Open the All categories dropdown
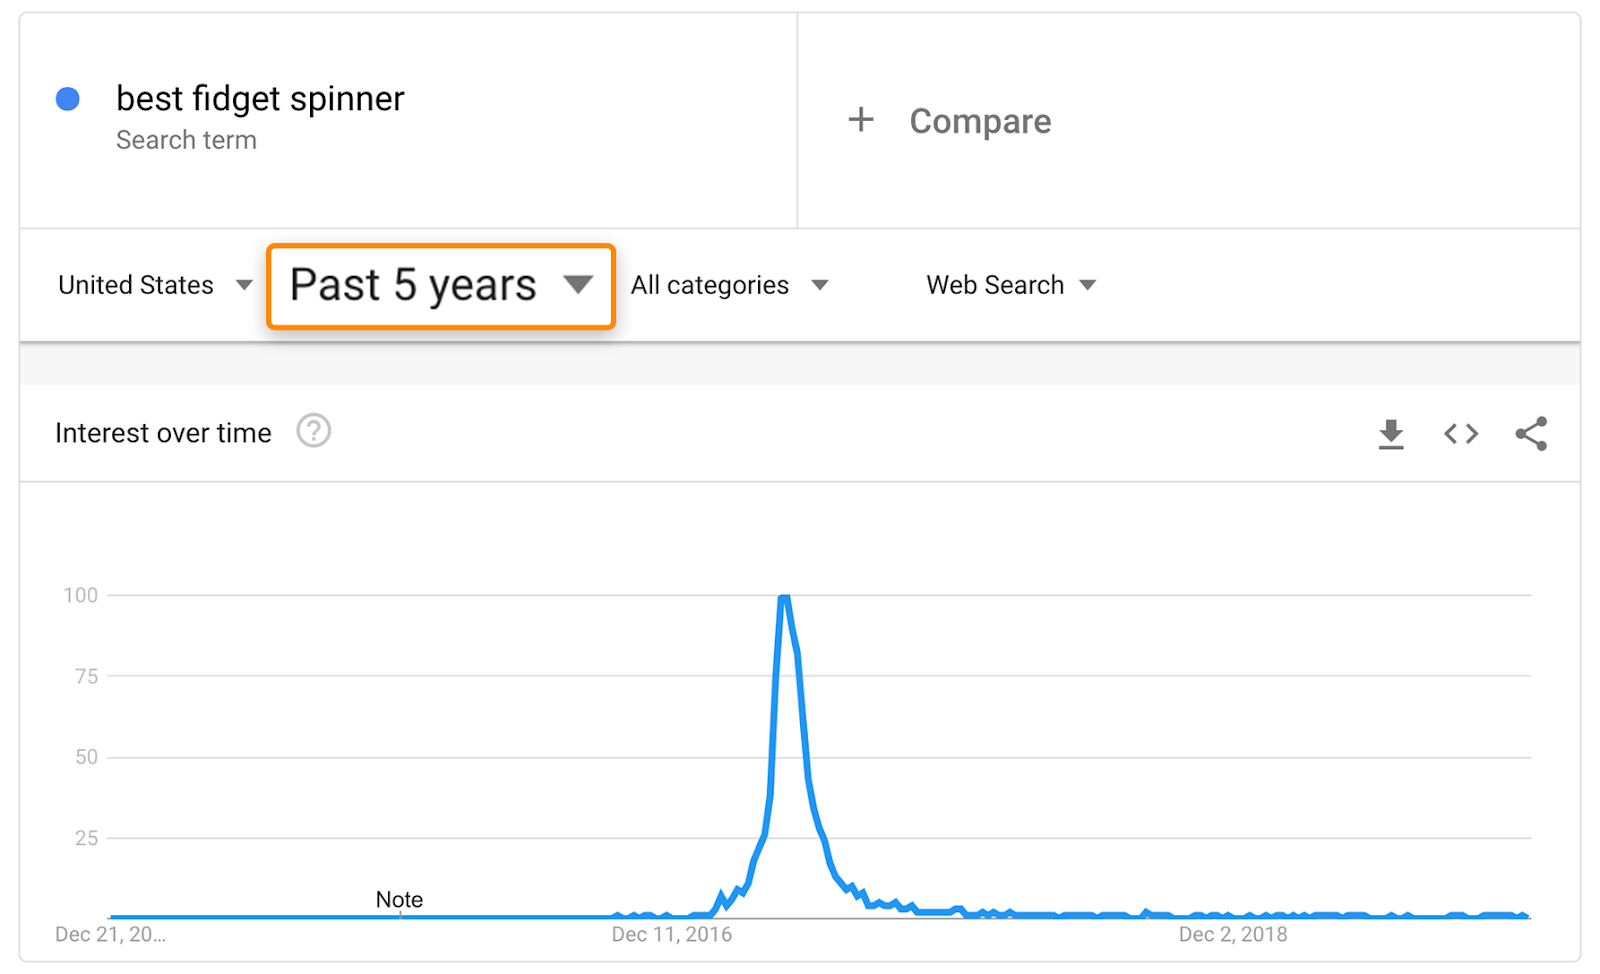This screenshot has height=974, width=1600. tap(729, 286)
